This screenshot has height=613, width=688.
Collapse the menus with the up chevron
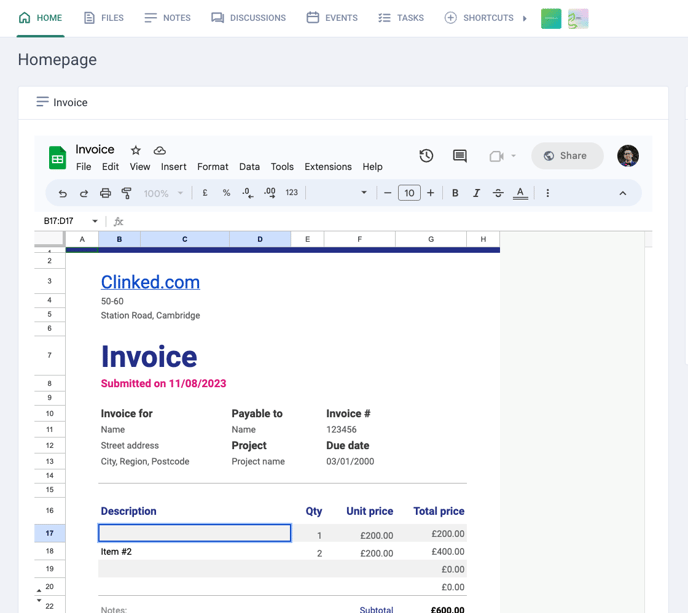click(623, 193)
